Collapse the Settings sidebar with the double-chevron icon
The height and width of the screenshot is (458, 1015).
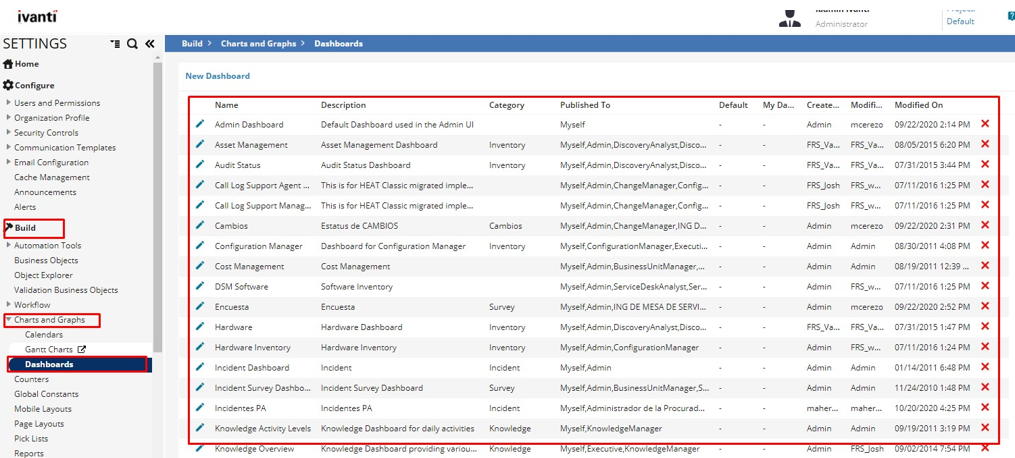[x=149, y=44]
